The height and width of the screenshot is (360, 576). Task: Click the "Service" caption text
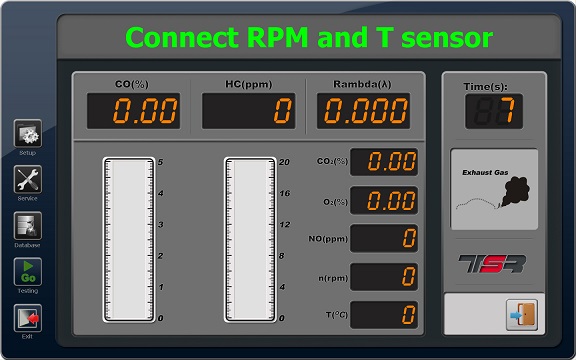pyautogui.click(x=28, y=198)
